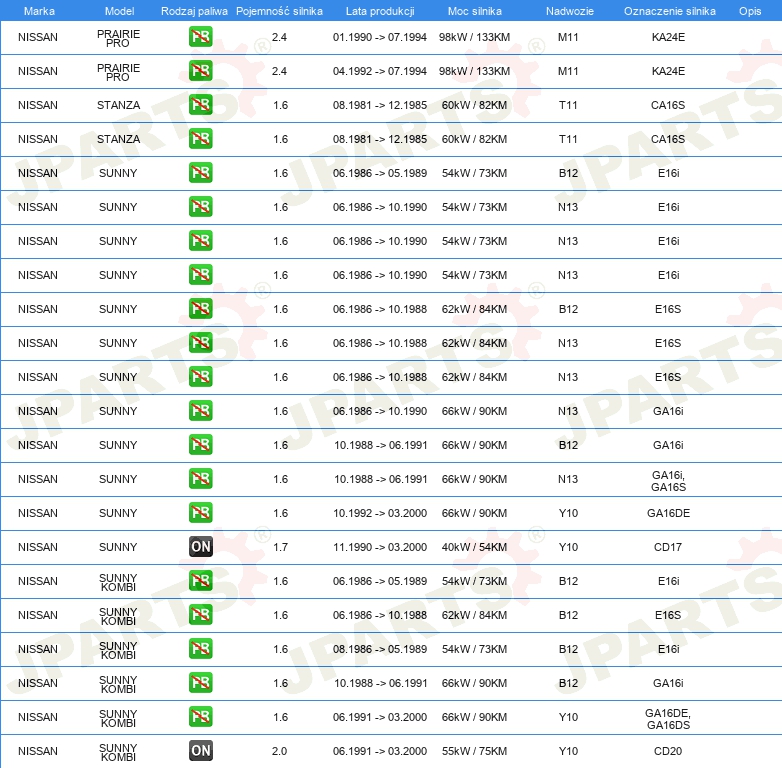Click the engine code CD17
This screenshot has height=768, width=782.
click(668, 547)
